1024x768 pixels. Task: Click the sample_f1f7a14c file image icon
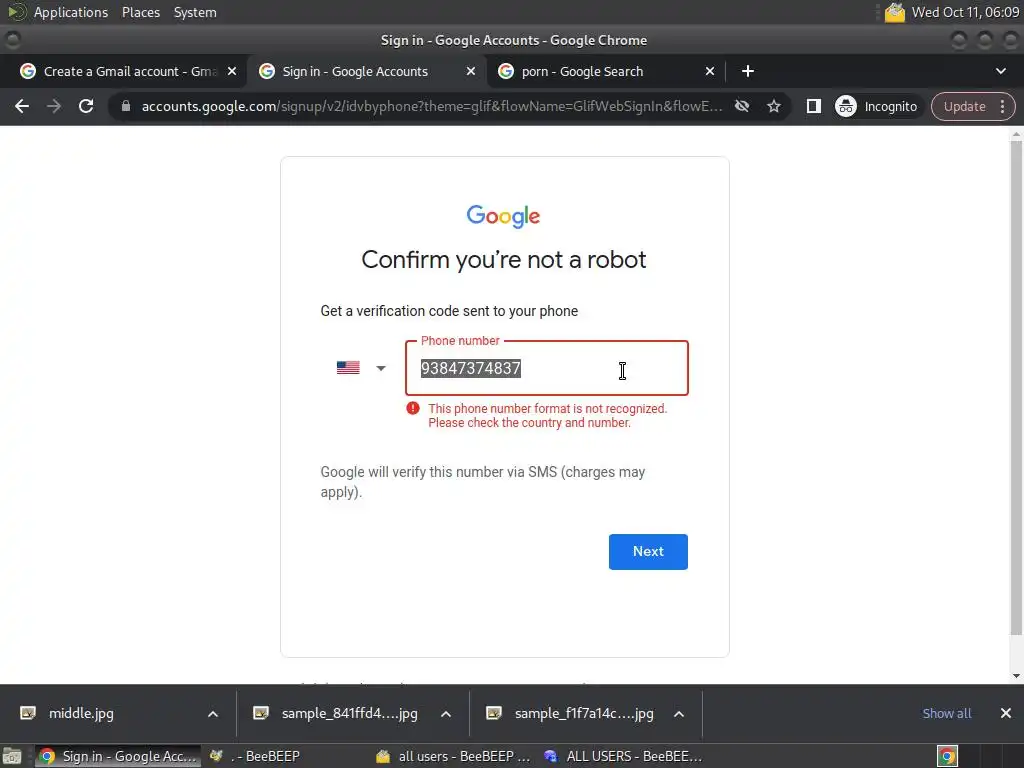pos(494,713)
